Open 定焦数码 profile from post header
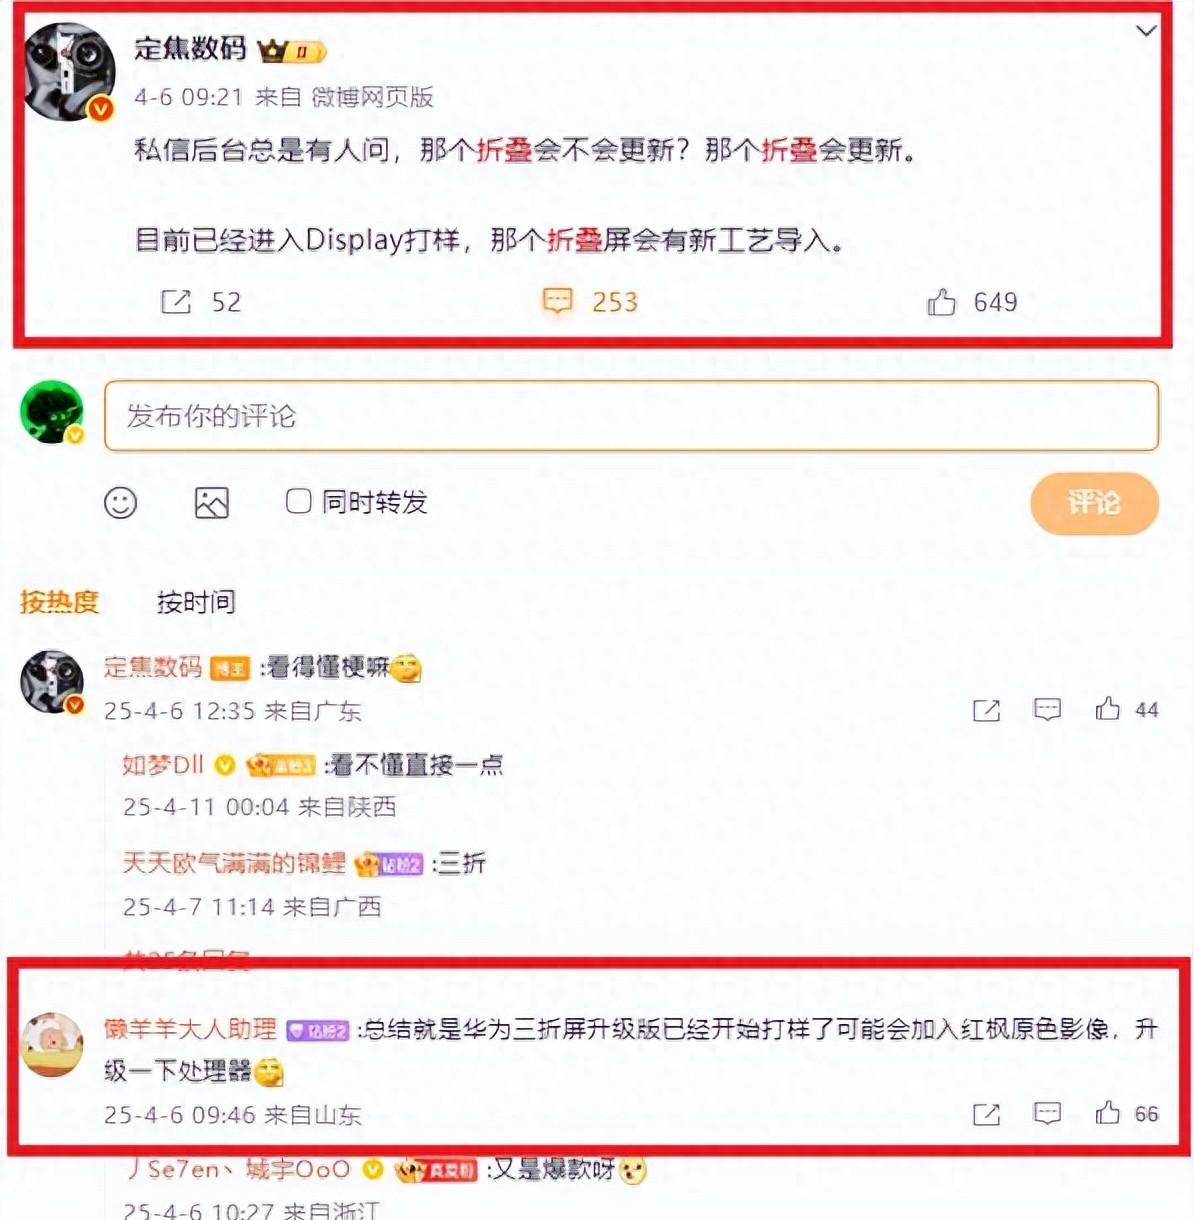This screenshot has width=1194, height=1220. pyautogui.click(x=190, y=48)
